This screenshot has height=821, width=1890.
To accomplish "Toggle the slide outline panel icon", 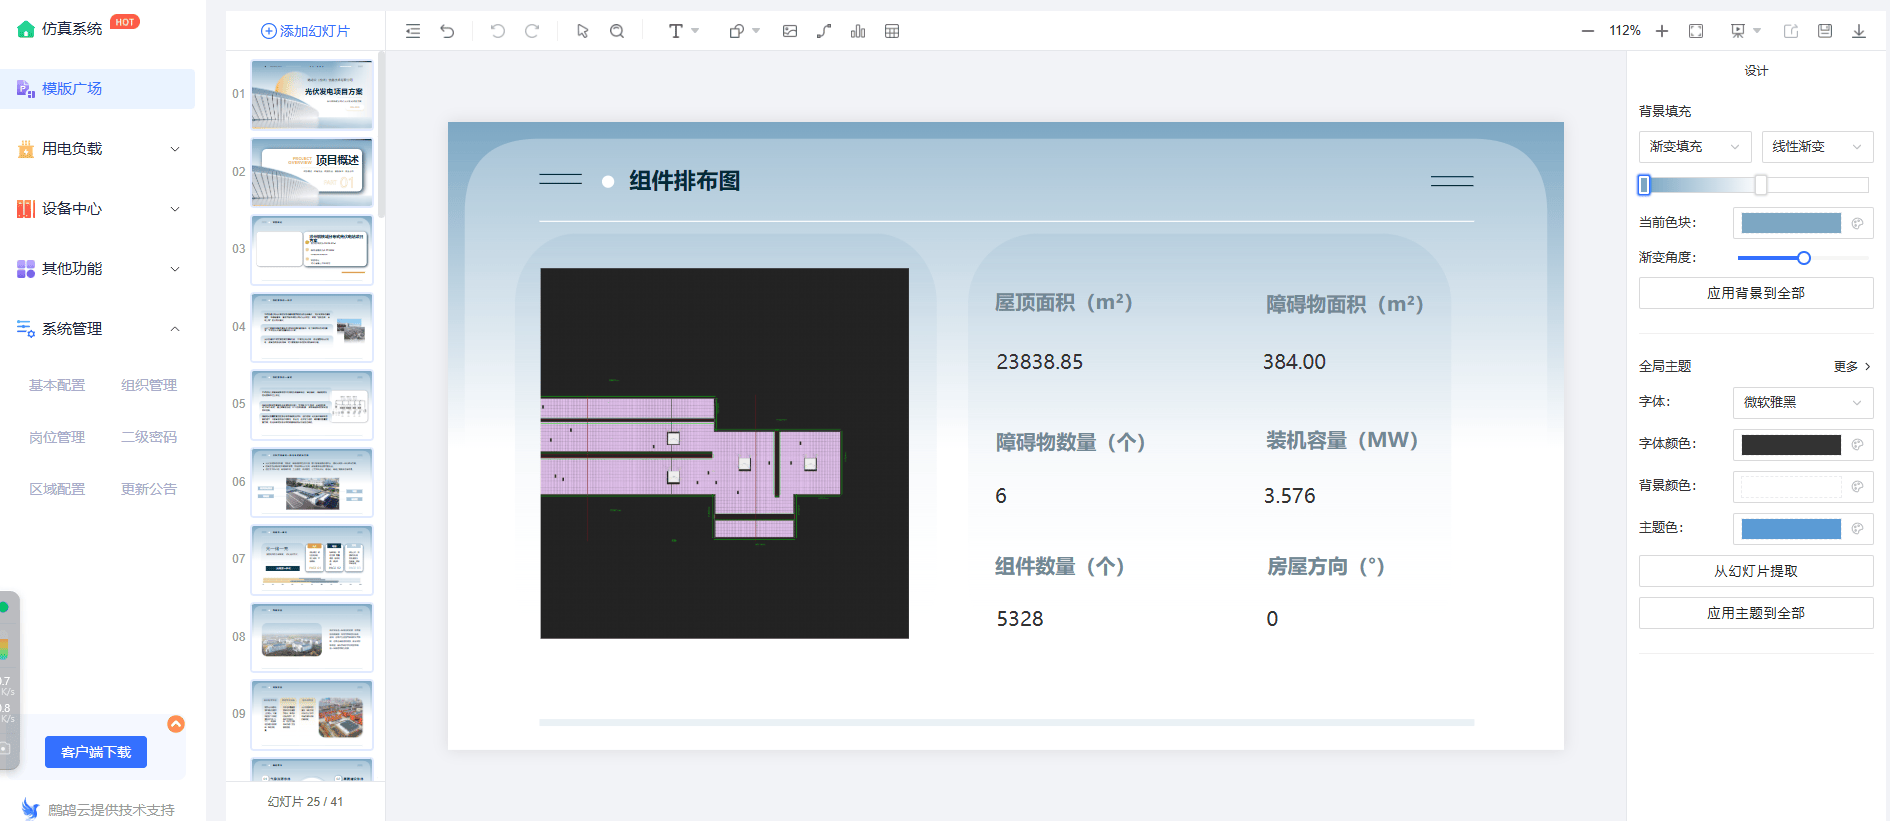I will coord(413,31).
